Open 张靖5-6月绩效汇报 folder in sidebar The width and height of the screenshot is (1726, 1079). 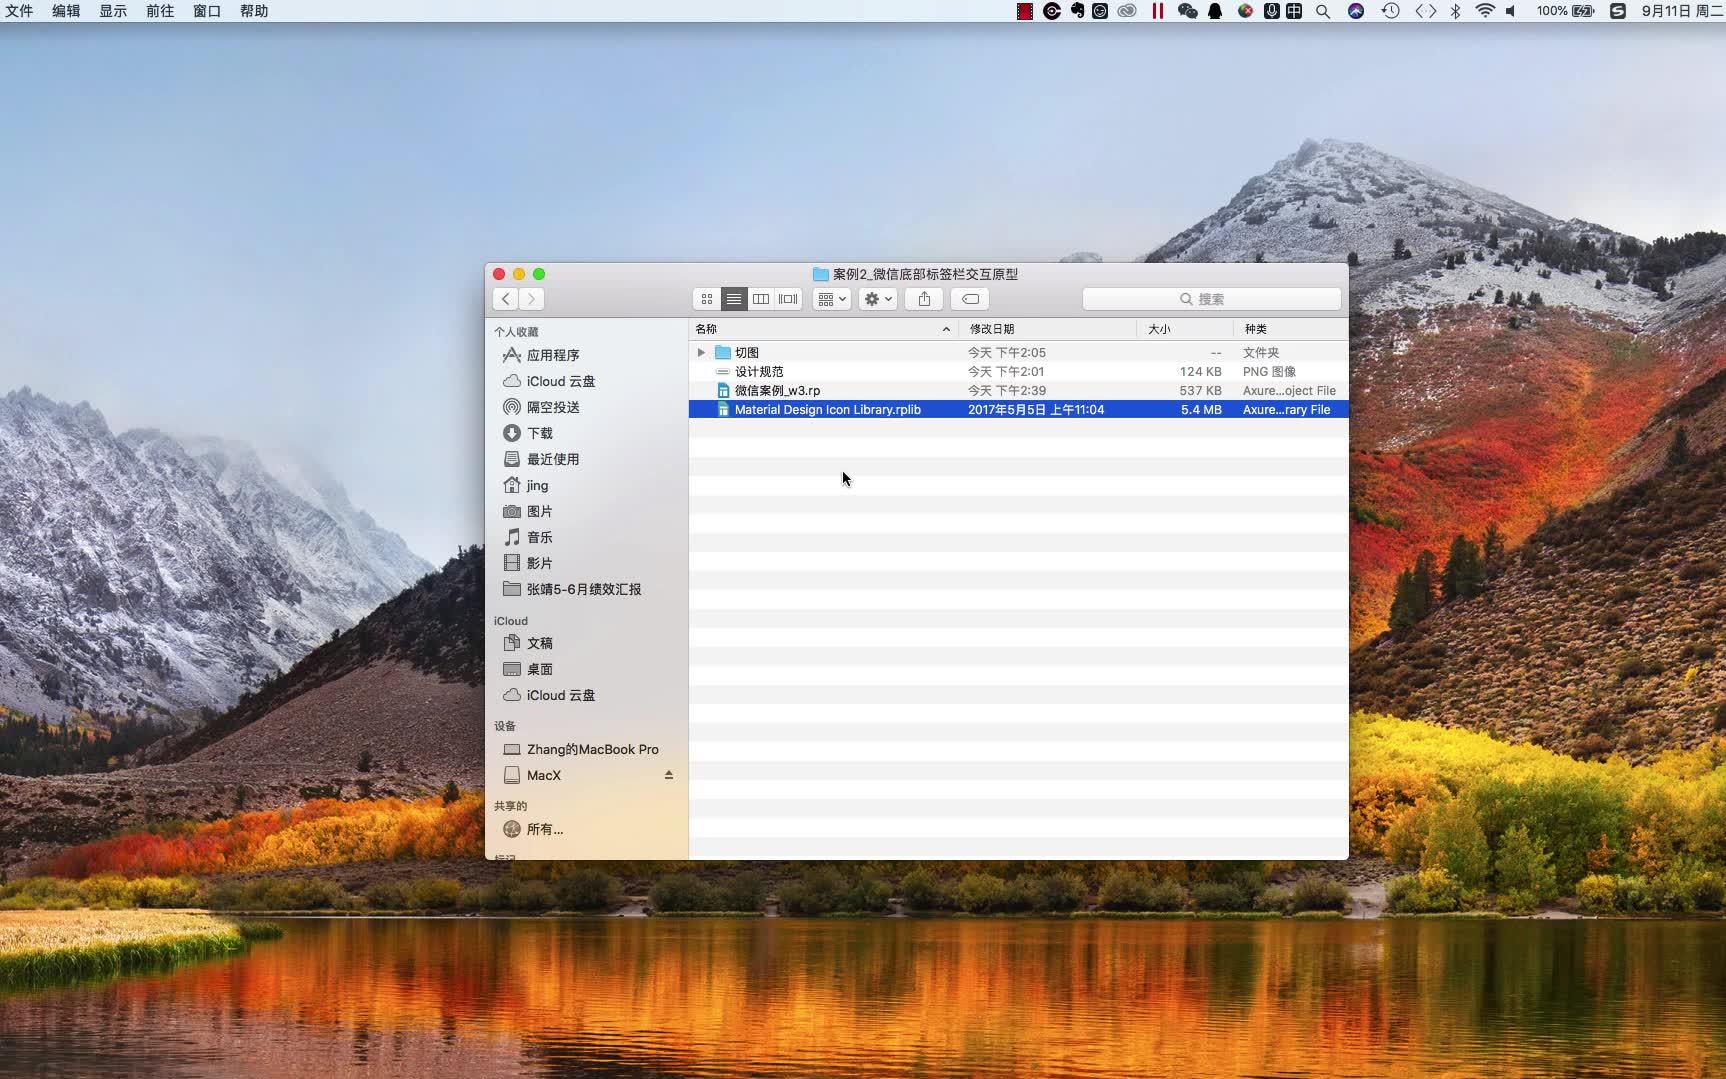click(x=586, y=589)
